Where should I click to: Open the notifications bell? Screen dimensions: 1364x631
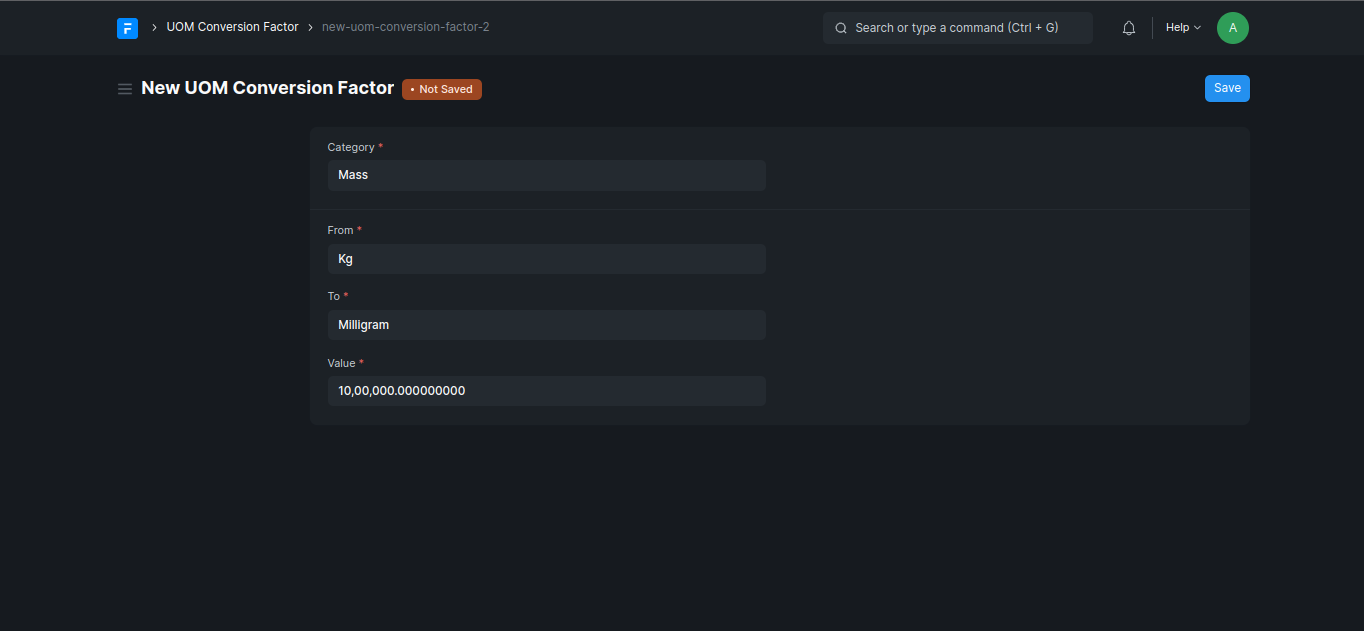(1129, 28)
